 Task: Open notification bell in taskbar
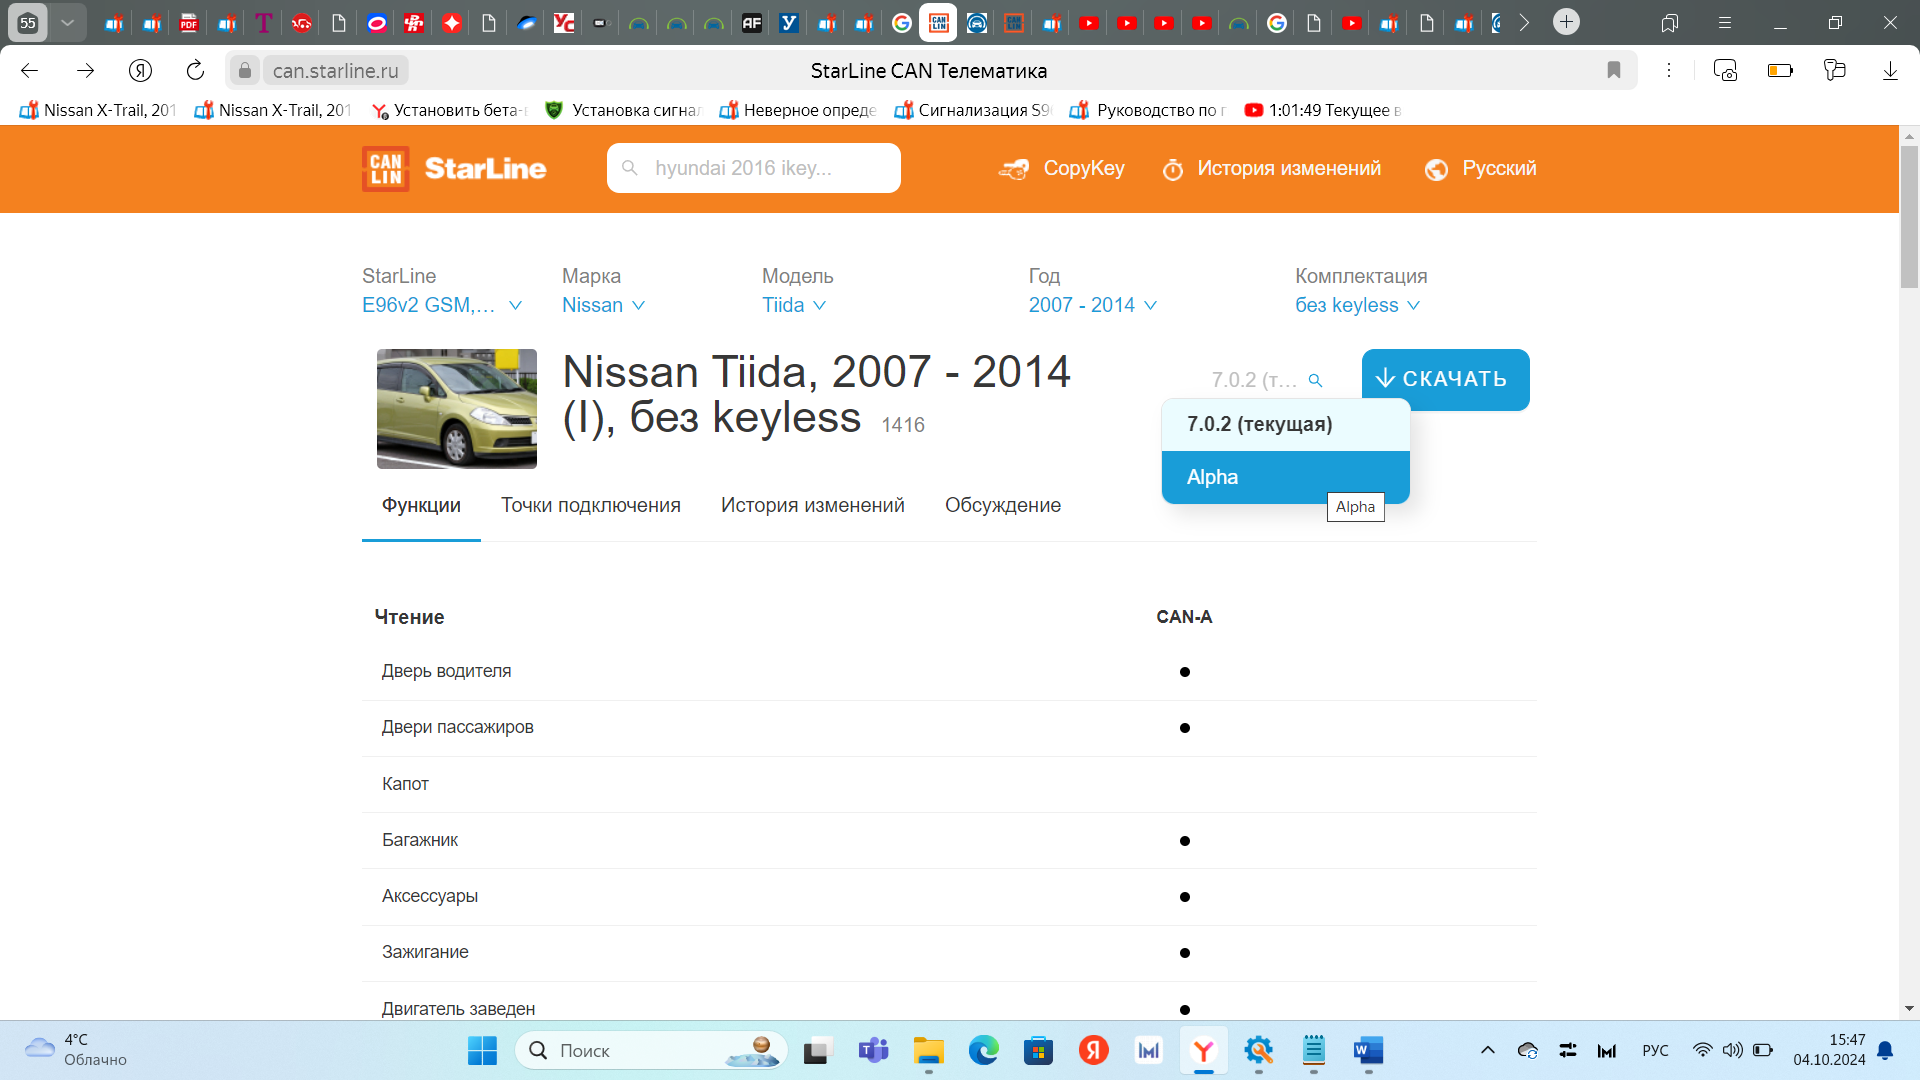tap(1885, 1050)
